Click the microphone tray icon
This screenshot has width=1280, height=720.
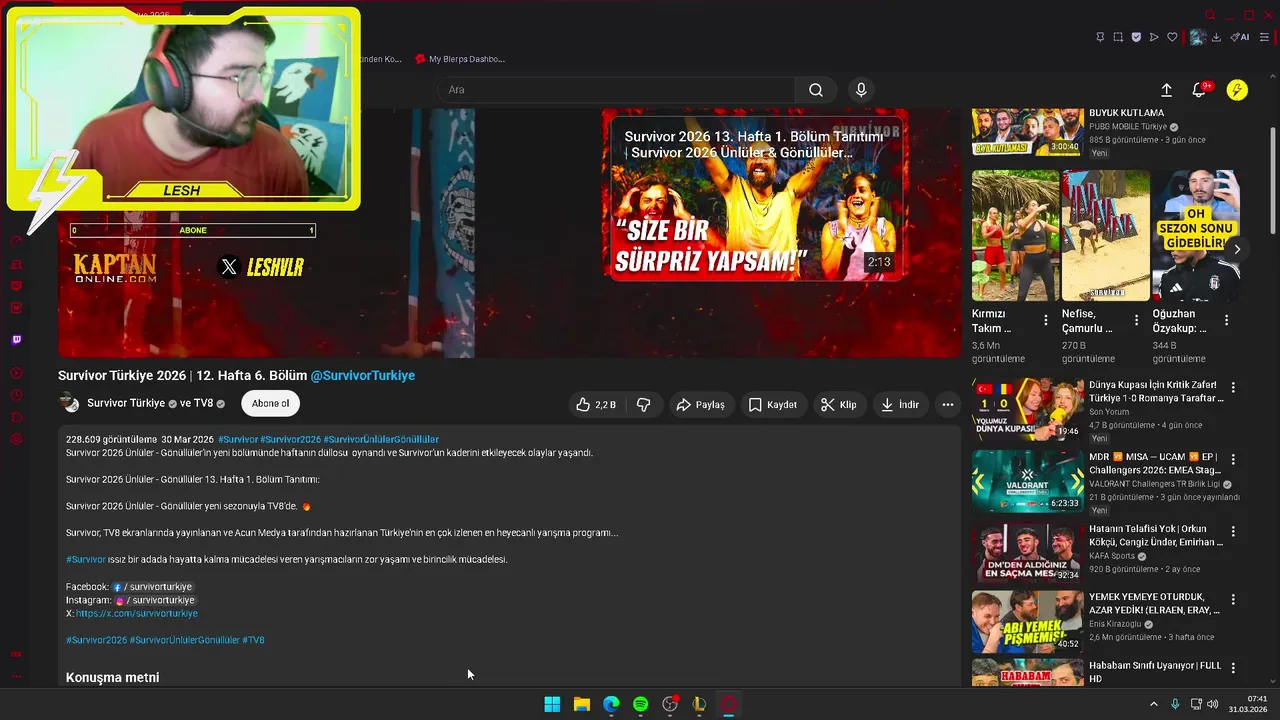1175,704
